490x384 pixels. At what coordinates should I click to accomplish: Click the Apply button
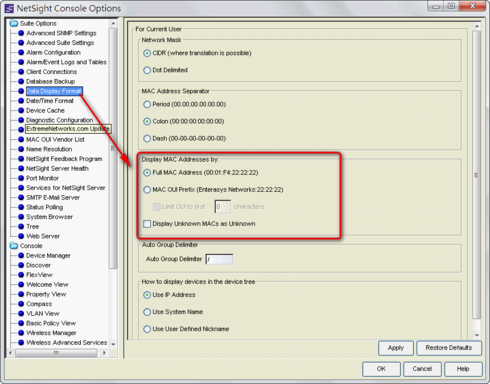tap(396, 348)
